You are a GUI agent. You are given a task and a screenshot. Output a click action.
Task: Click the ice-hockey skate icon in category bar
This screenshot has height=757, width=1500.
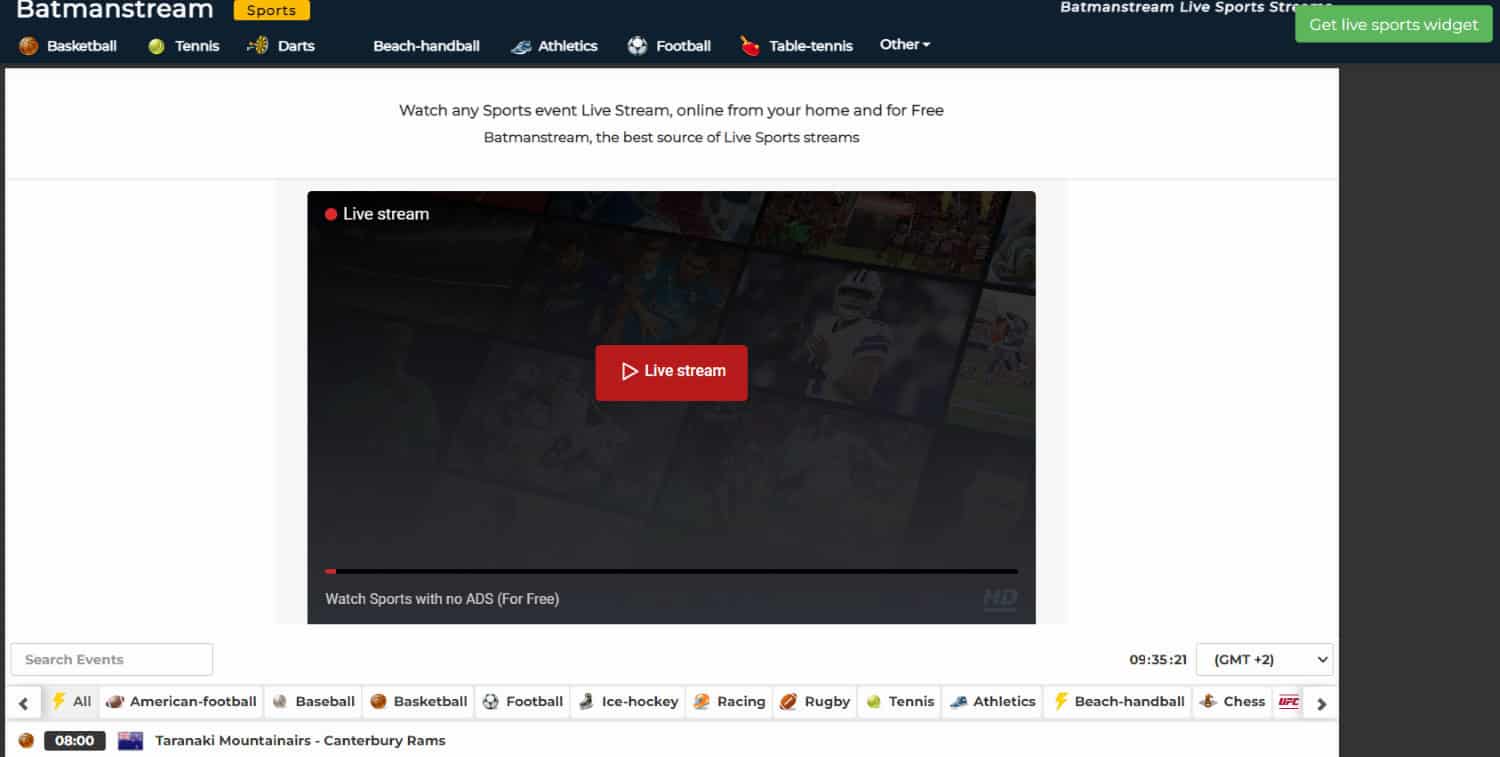[586, 702]
